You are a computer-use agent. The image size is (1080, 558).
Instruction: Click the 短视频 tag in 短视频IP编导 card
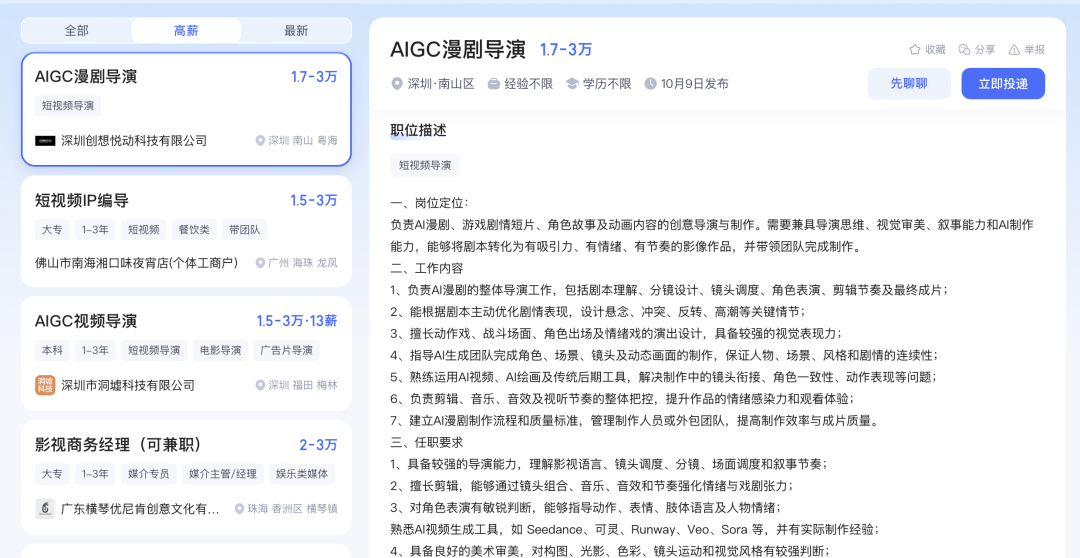[144, 229]
